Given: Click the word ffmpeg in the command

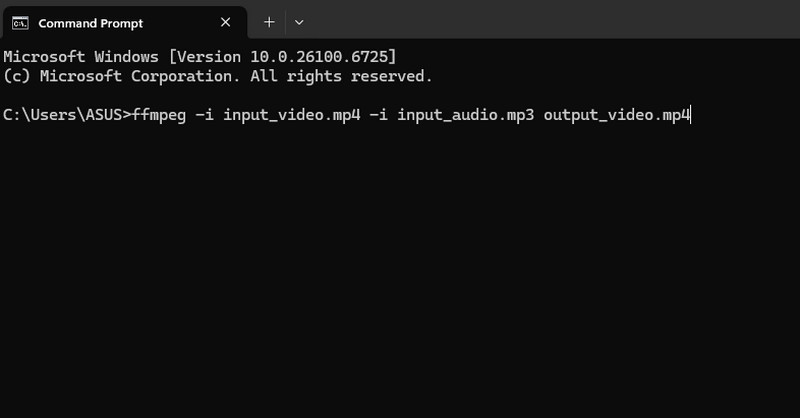Looking at the screenshot, I should [x=160, y=115].
